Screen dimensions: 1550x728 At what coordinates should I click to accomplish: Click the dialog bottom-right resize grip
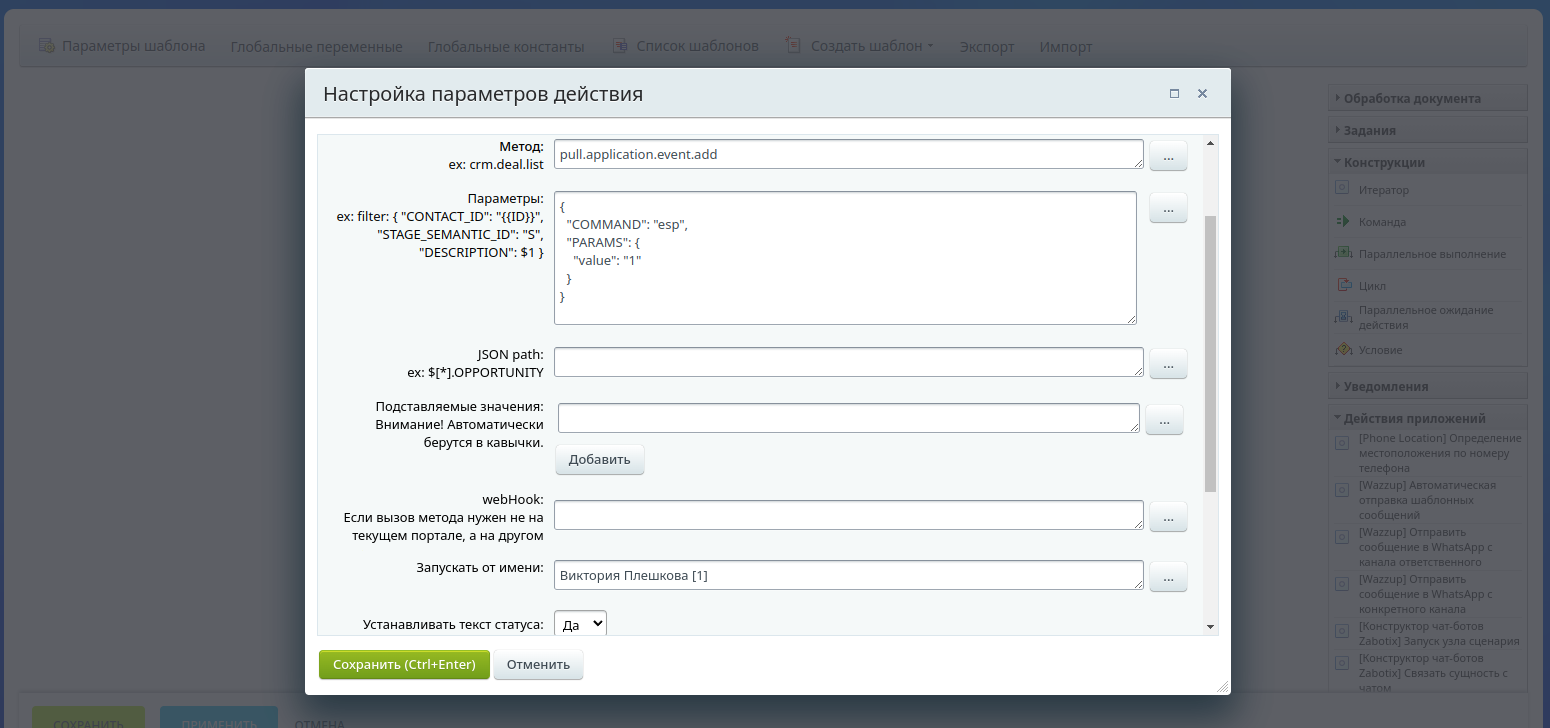(1222, 687)
